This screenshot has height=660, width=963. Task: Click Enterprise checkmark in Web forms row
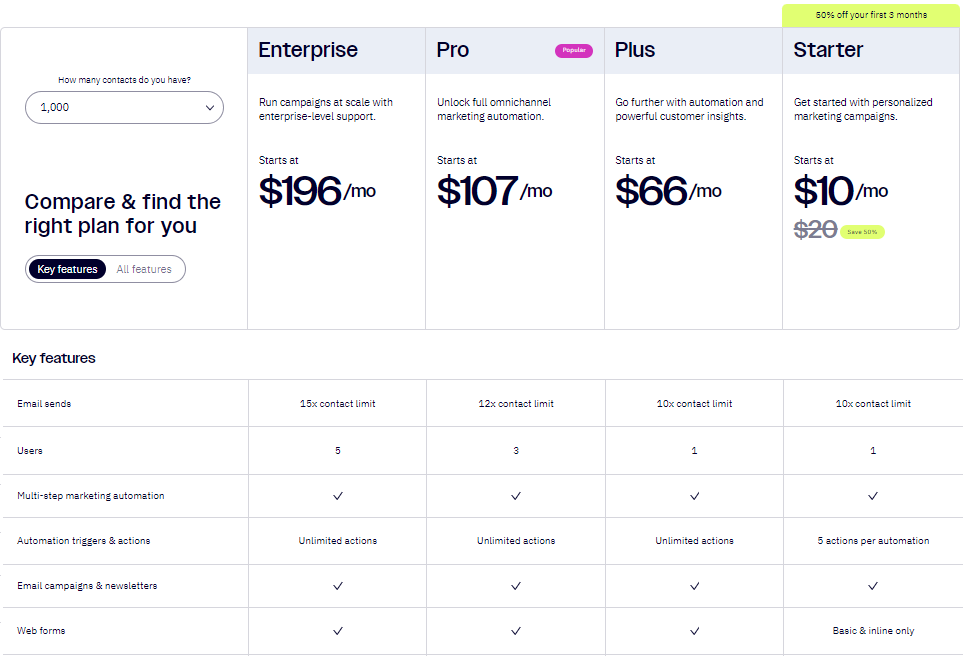338,631
